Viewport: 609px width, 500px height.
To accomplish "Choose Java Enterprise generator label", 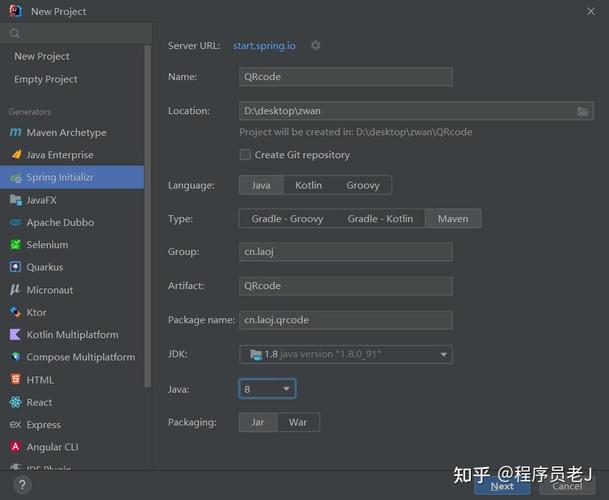I will (60, 155).
